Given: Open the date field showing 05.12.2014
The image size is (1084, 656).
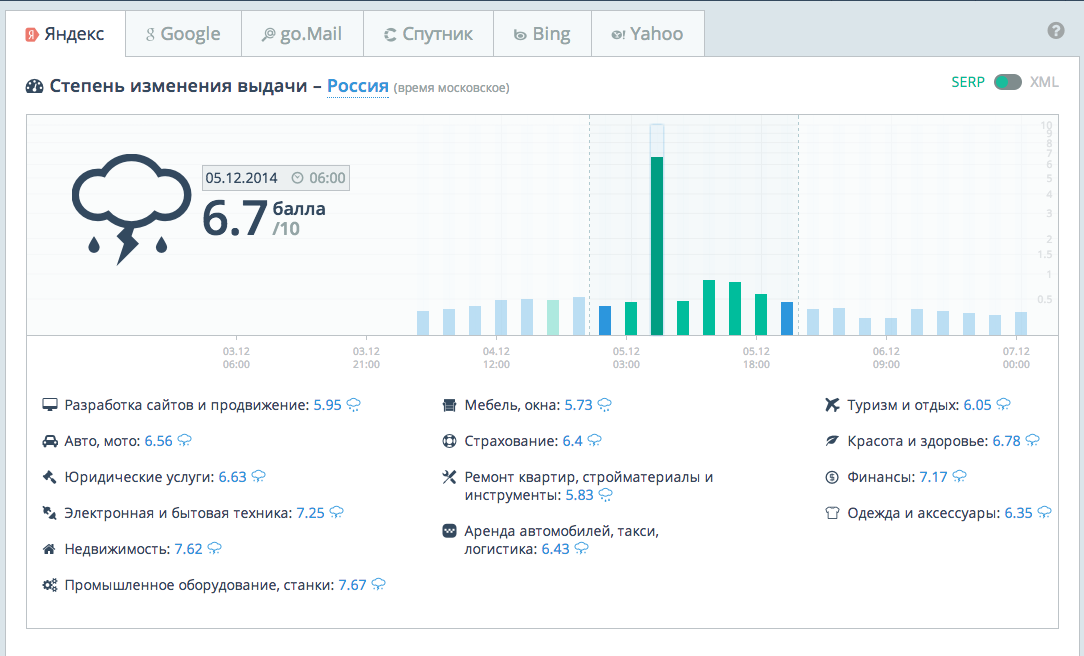Looking at the screenshot, I should point(241,178).
